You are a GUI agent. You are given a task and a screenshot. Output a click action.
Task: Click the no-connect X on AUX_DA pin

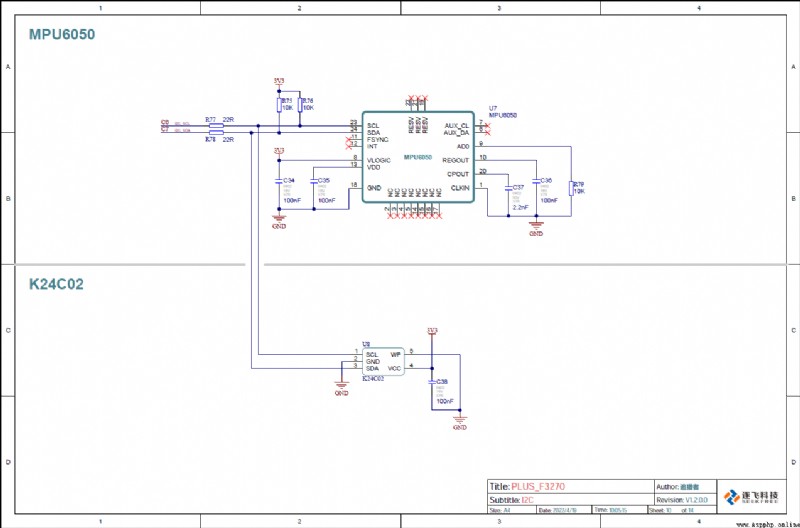coord(487,133)
